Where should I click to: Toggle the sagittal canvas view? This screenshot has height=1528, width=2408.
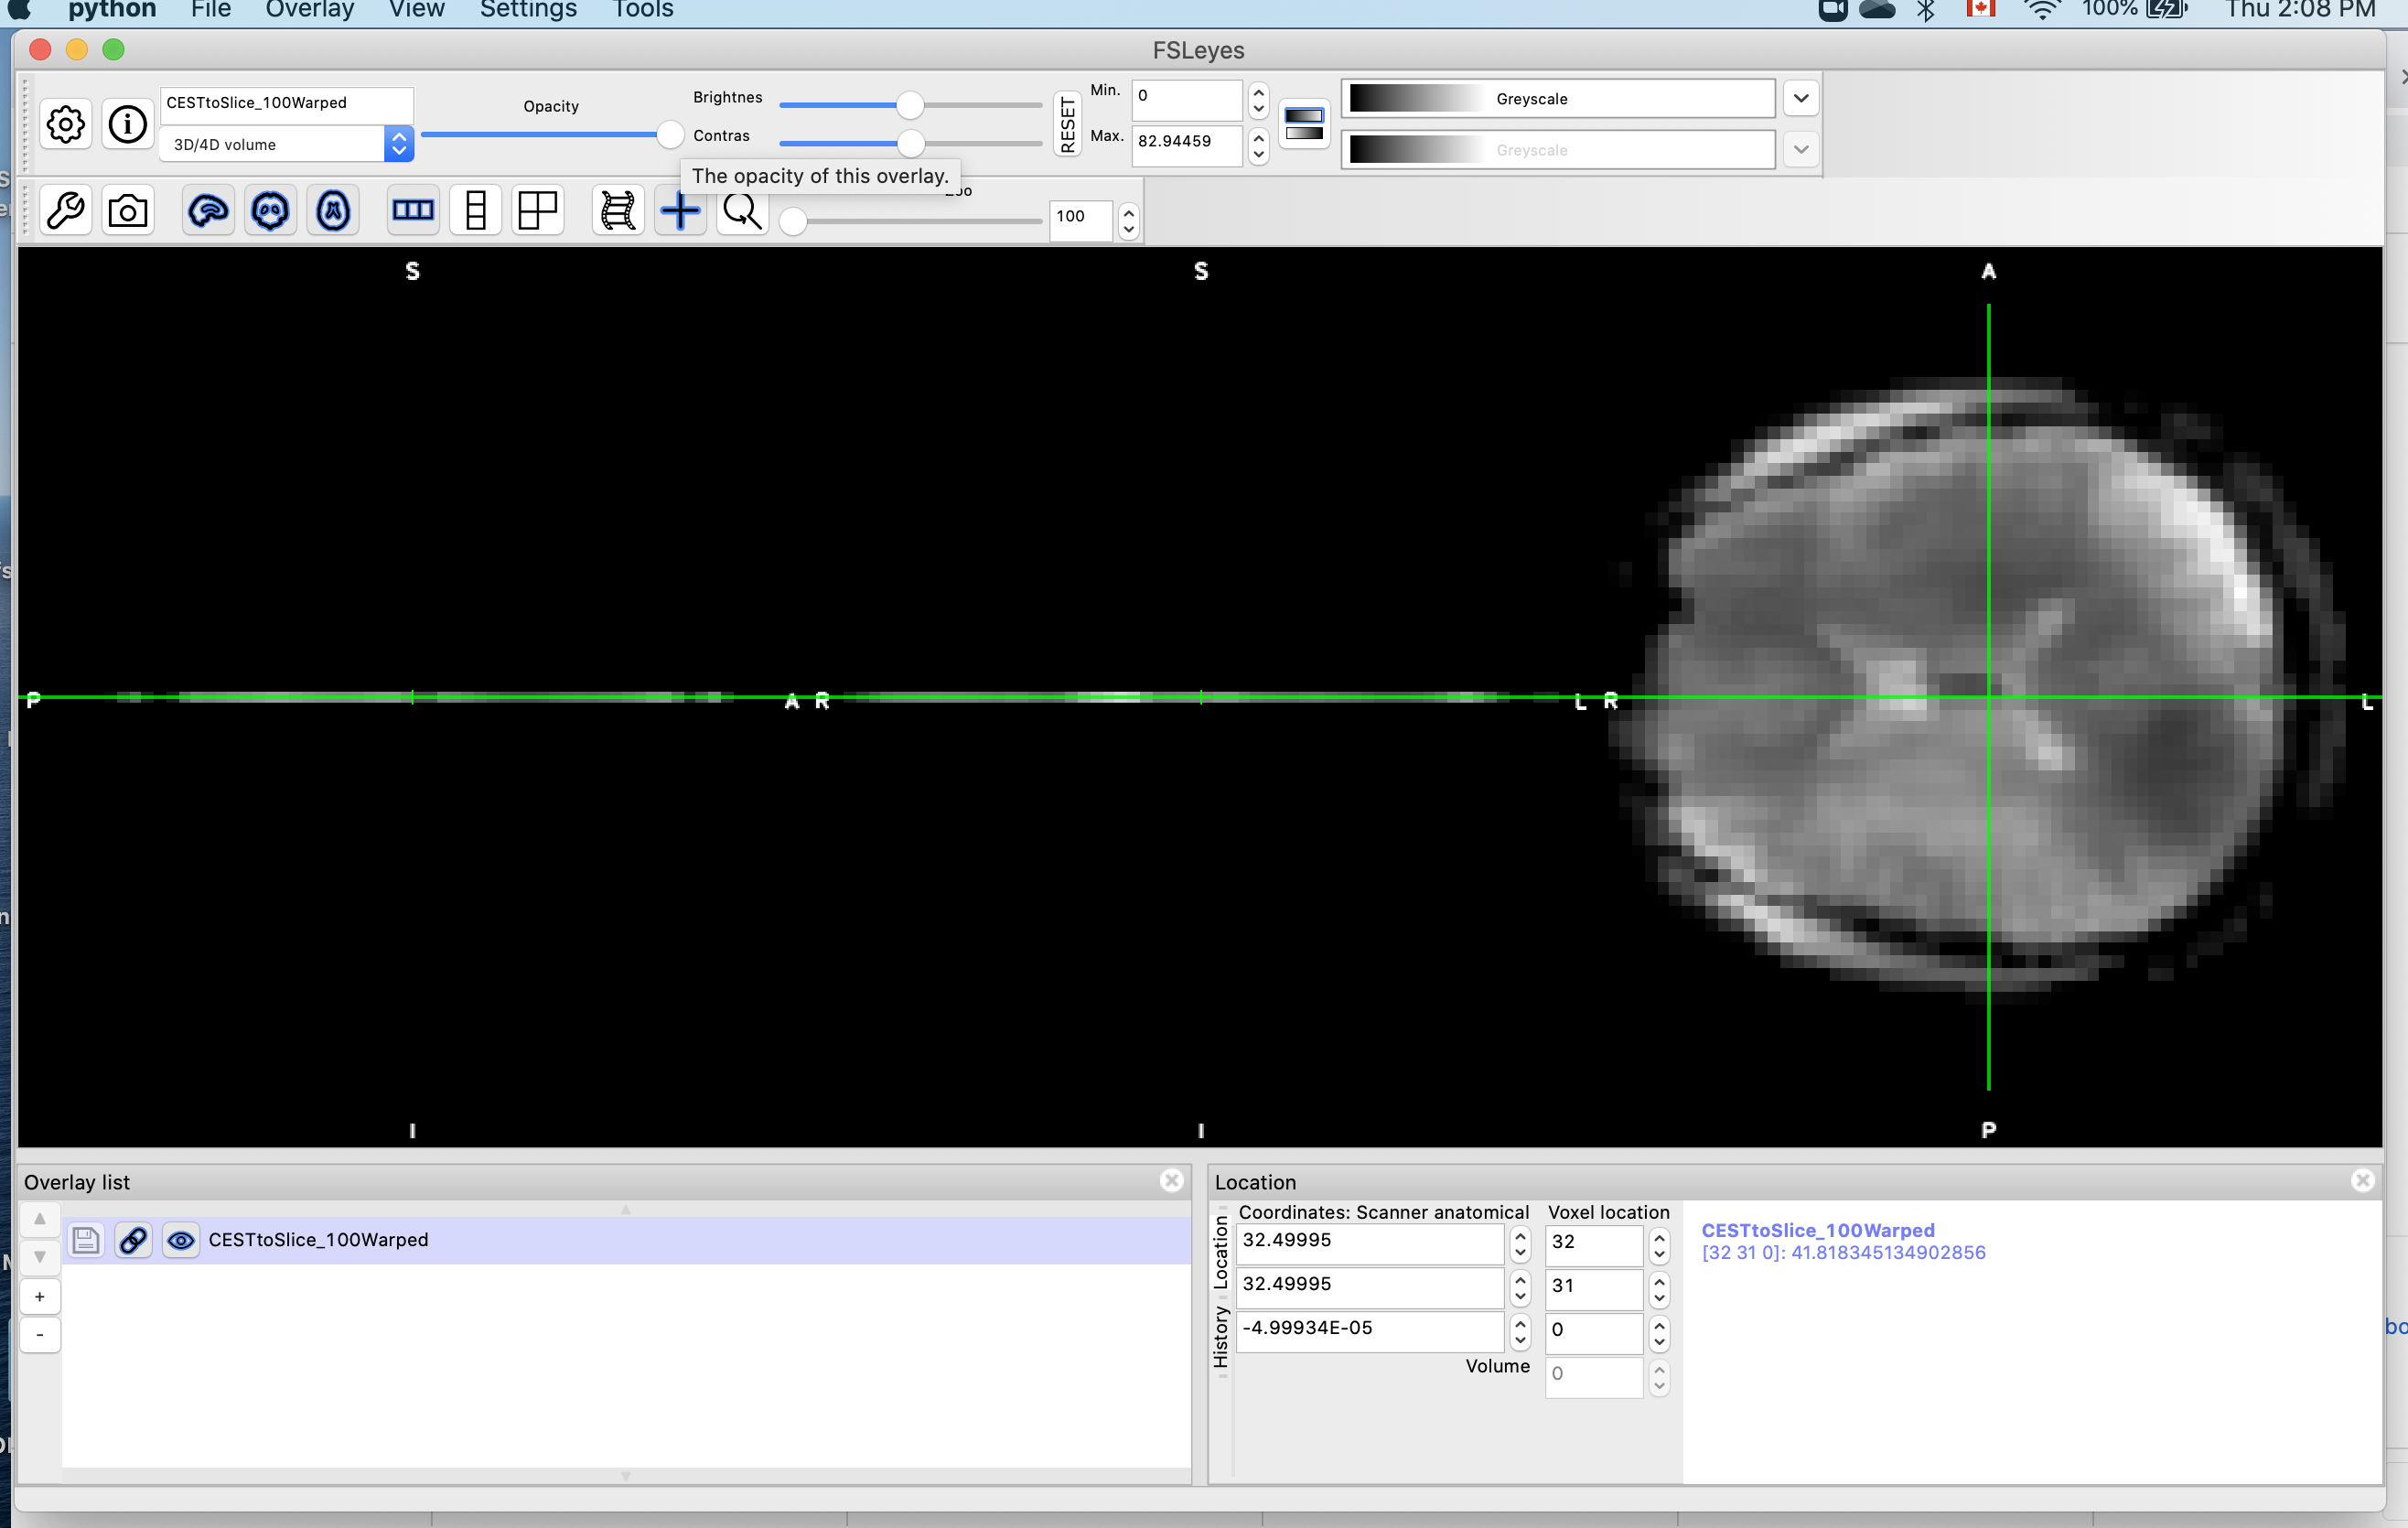tap(208, 211)
